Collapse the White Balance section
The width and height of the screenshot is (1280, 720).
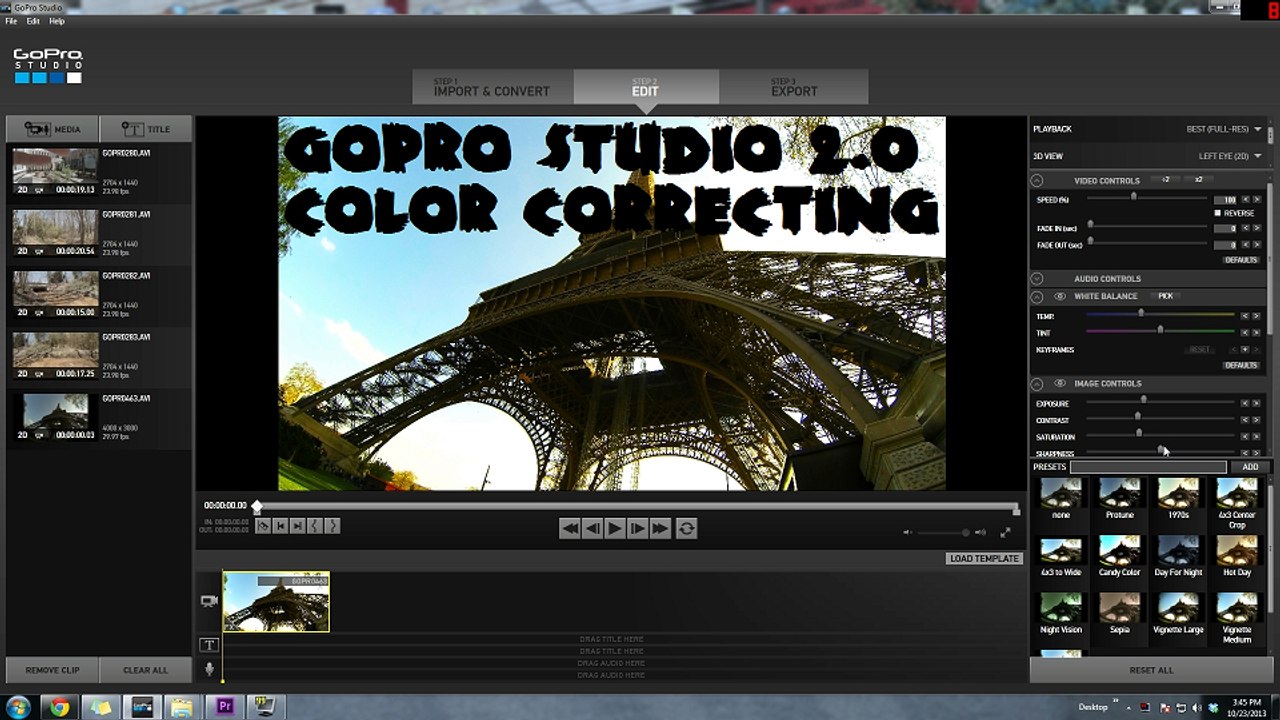click(x=1037, y=297)
